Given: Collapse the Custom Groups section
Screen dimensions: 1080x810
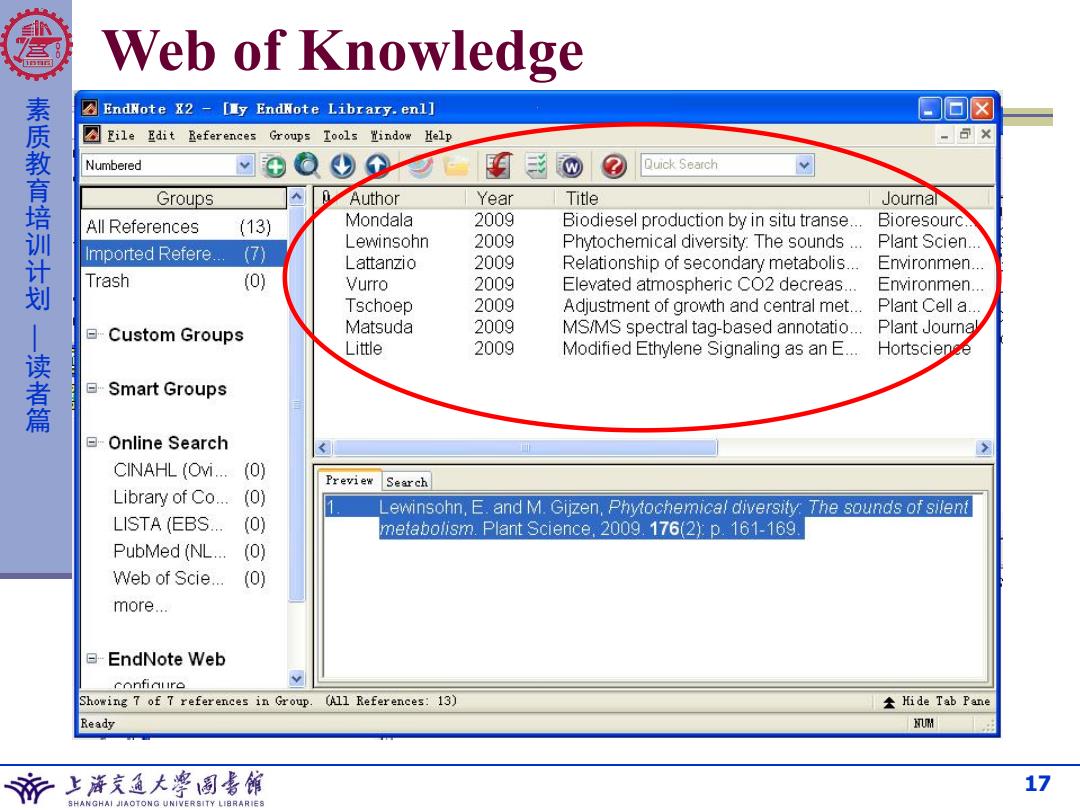Looking at the screenshot, I should click(92, 335).
